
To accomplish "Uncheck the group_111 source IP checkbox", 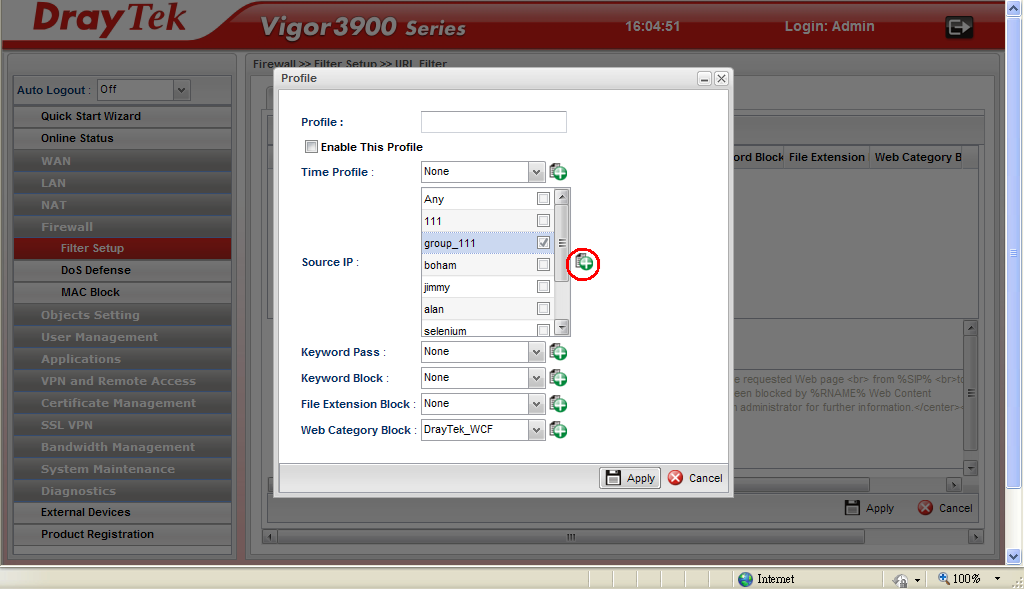I will click(543, 243).
